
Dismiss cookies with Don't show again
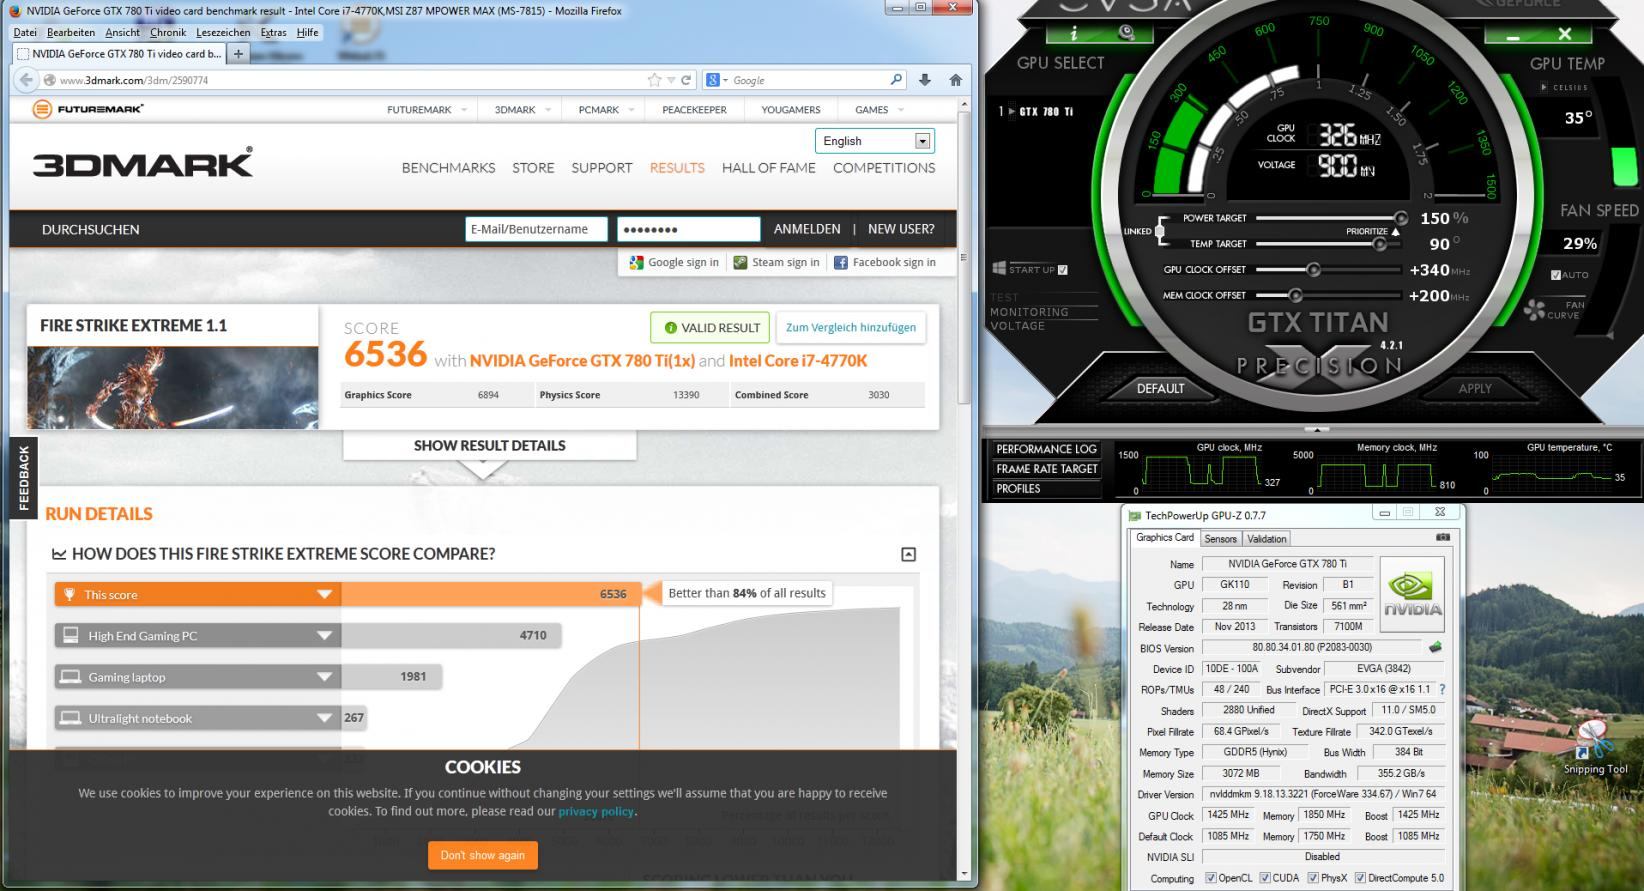483,855
